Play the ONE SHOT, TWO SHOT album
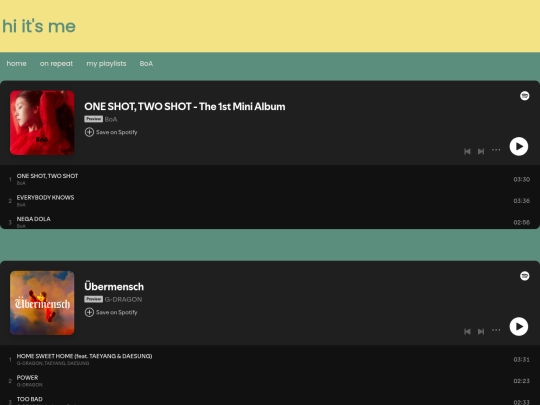Image resolution: width=540 pixels, height=405 pixels. pyautogui.click(x=519, y=146)
